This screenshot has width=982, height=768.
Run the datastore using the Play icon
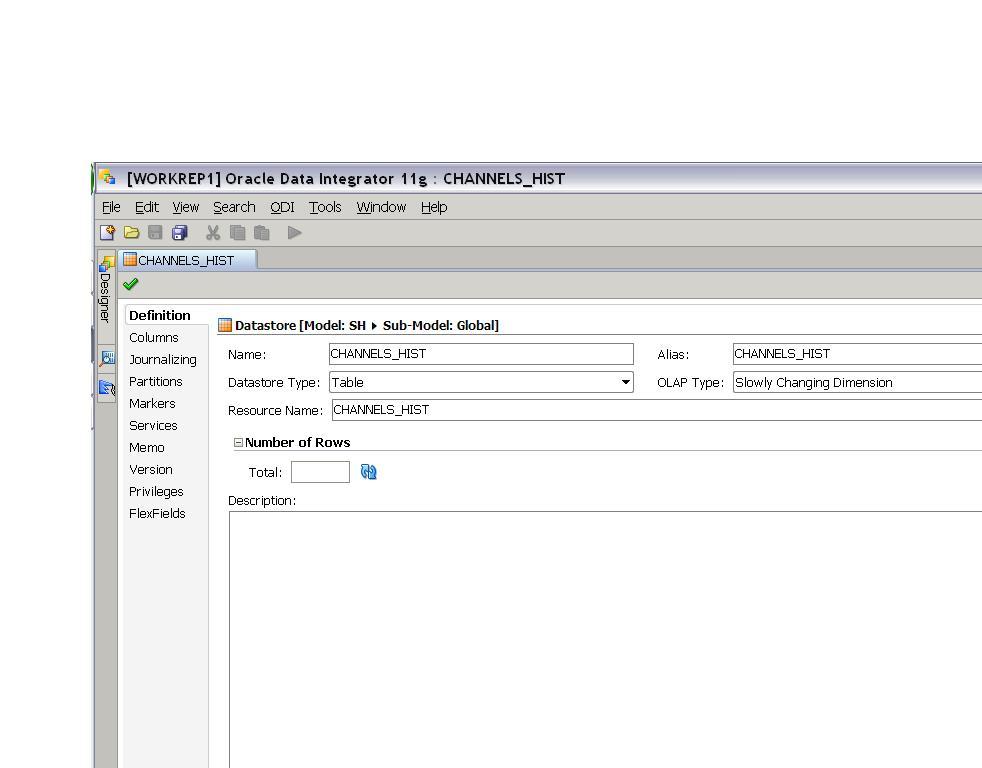294,232
